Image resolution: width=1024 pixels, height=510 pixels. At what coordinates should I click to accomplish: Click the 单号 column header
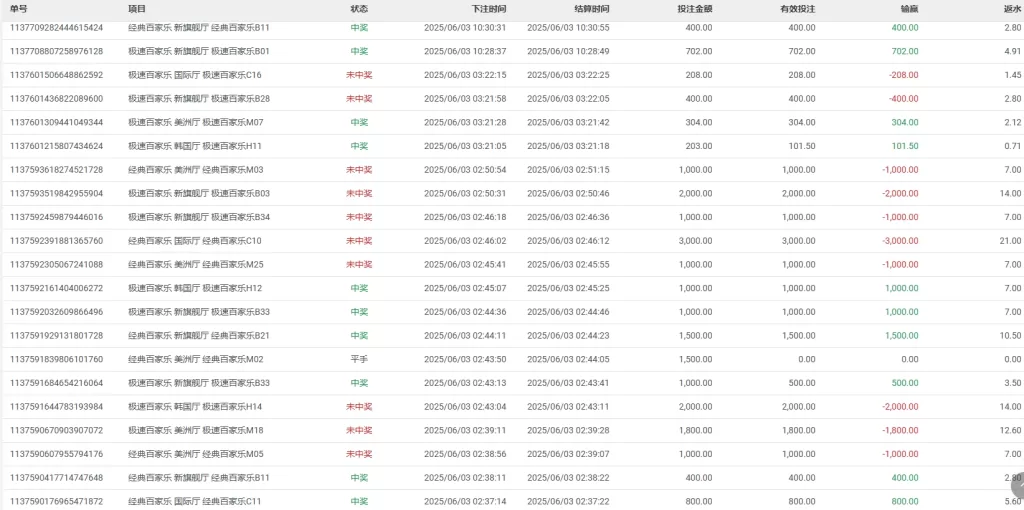(x=18, y=9)
